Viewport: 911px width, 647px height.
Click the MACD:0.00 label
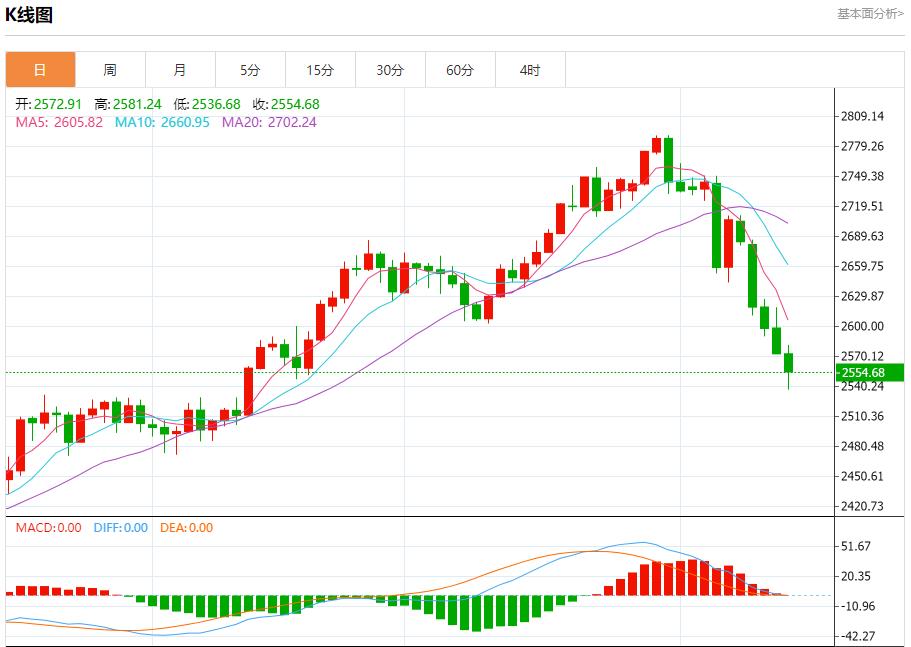pyautogui.click(x=48, y=528)
